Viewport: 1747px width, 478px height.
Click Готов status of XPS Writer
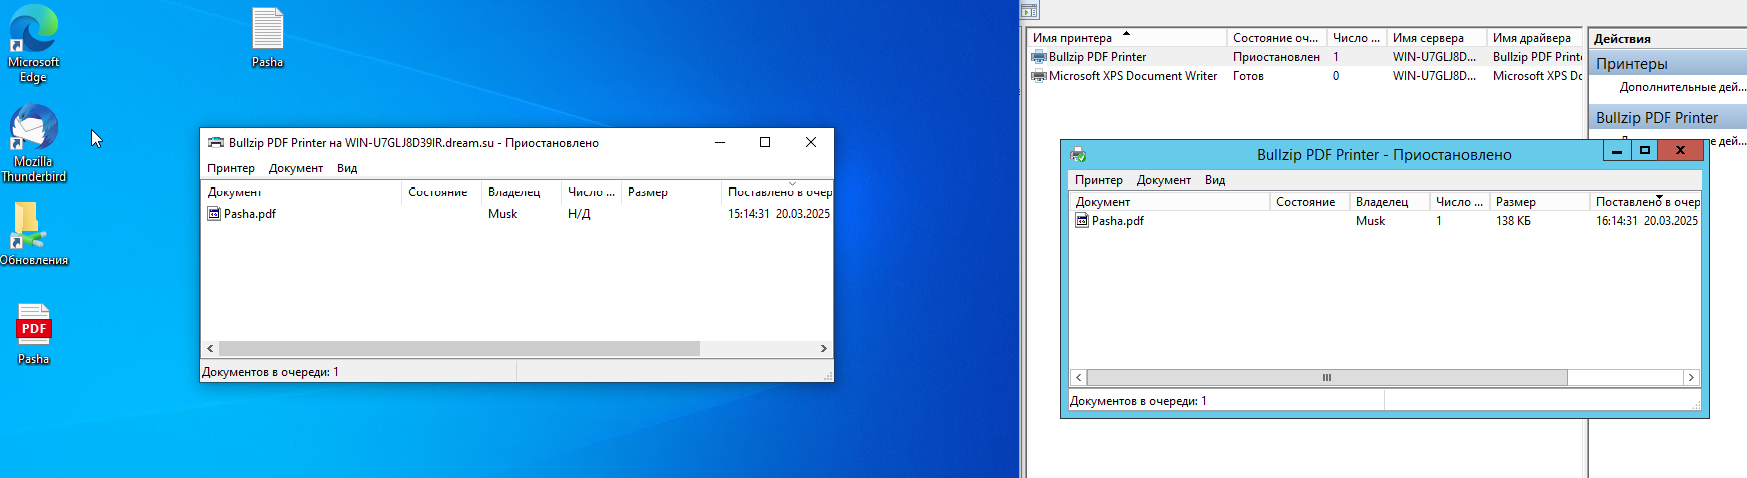click(1248, 76)
